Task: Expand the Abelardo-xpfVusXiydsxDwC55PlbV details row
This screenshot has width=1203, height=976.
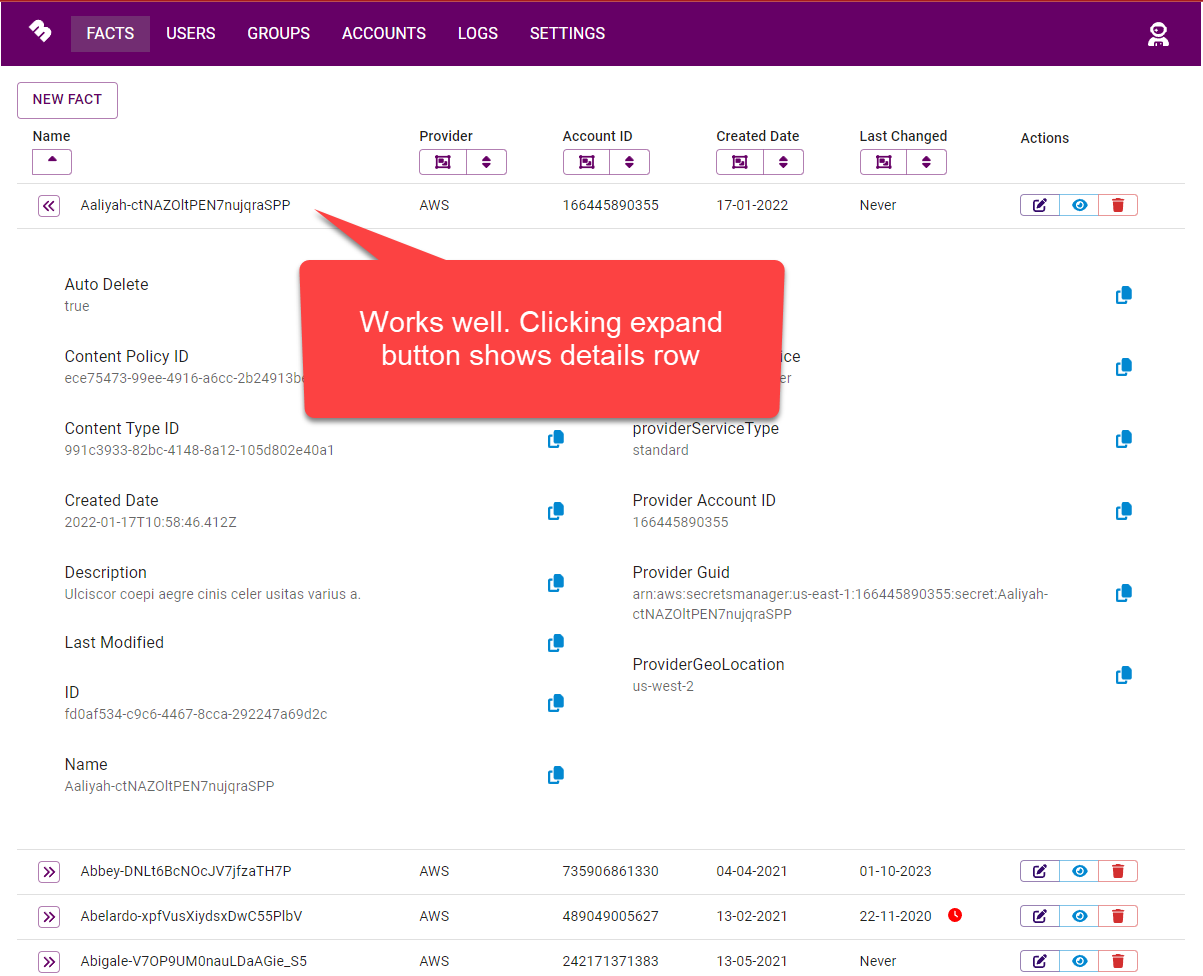Action: pos(49,917)
